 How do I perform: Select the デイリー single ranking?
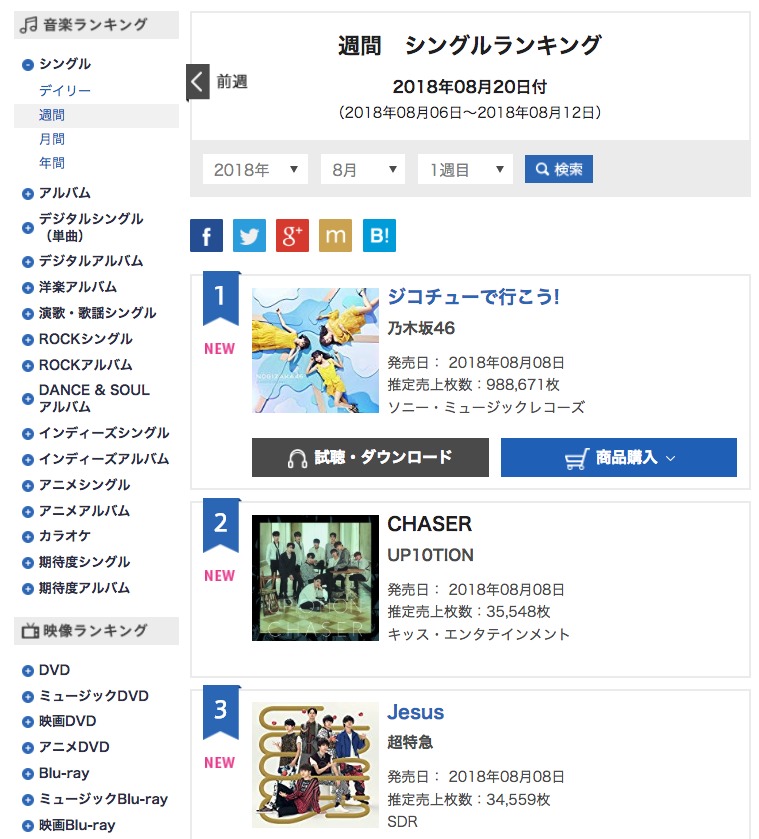coord(65,90)
